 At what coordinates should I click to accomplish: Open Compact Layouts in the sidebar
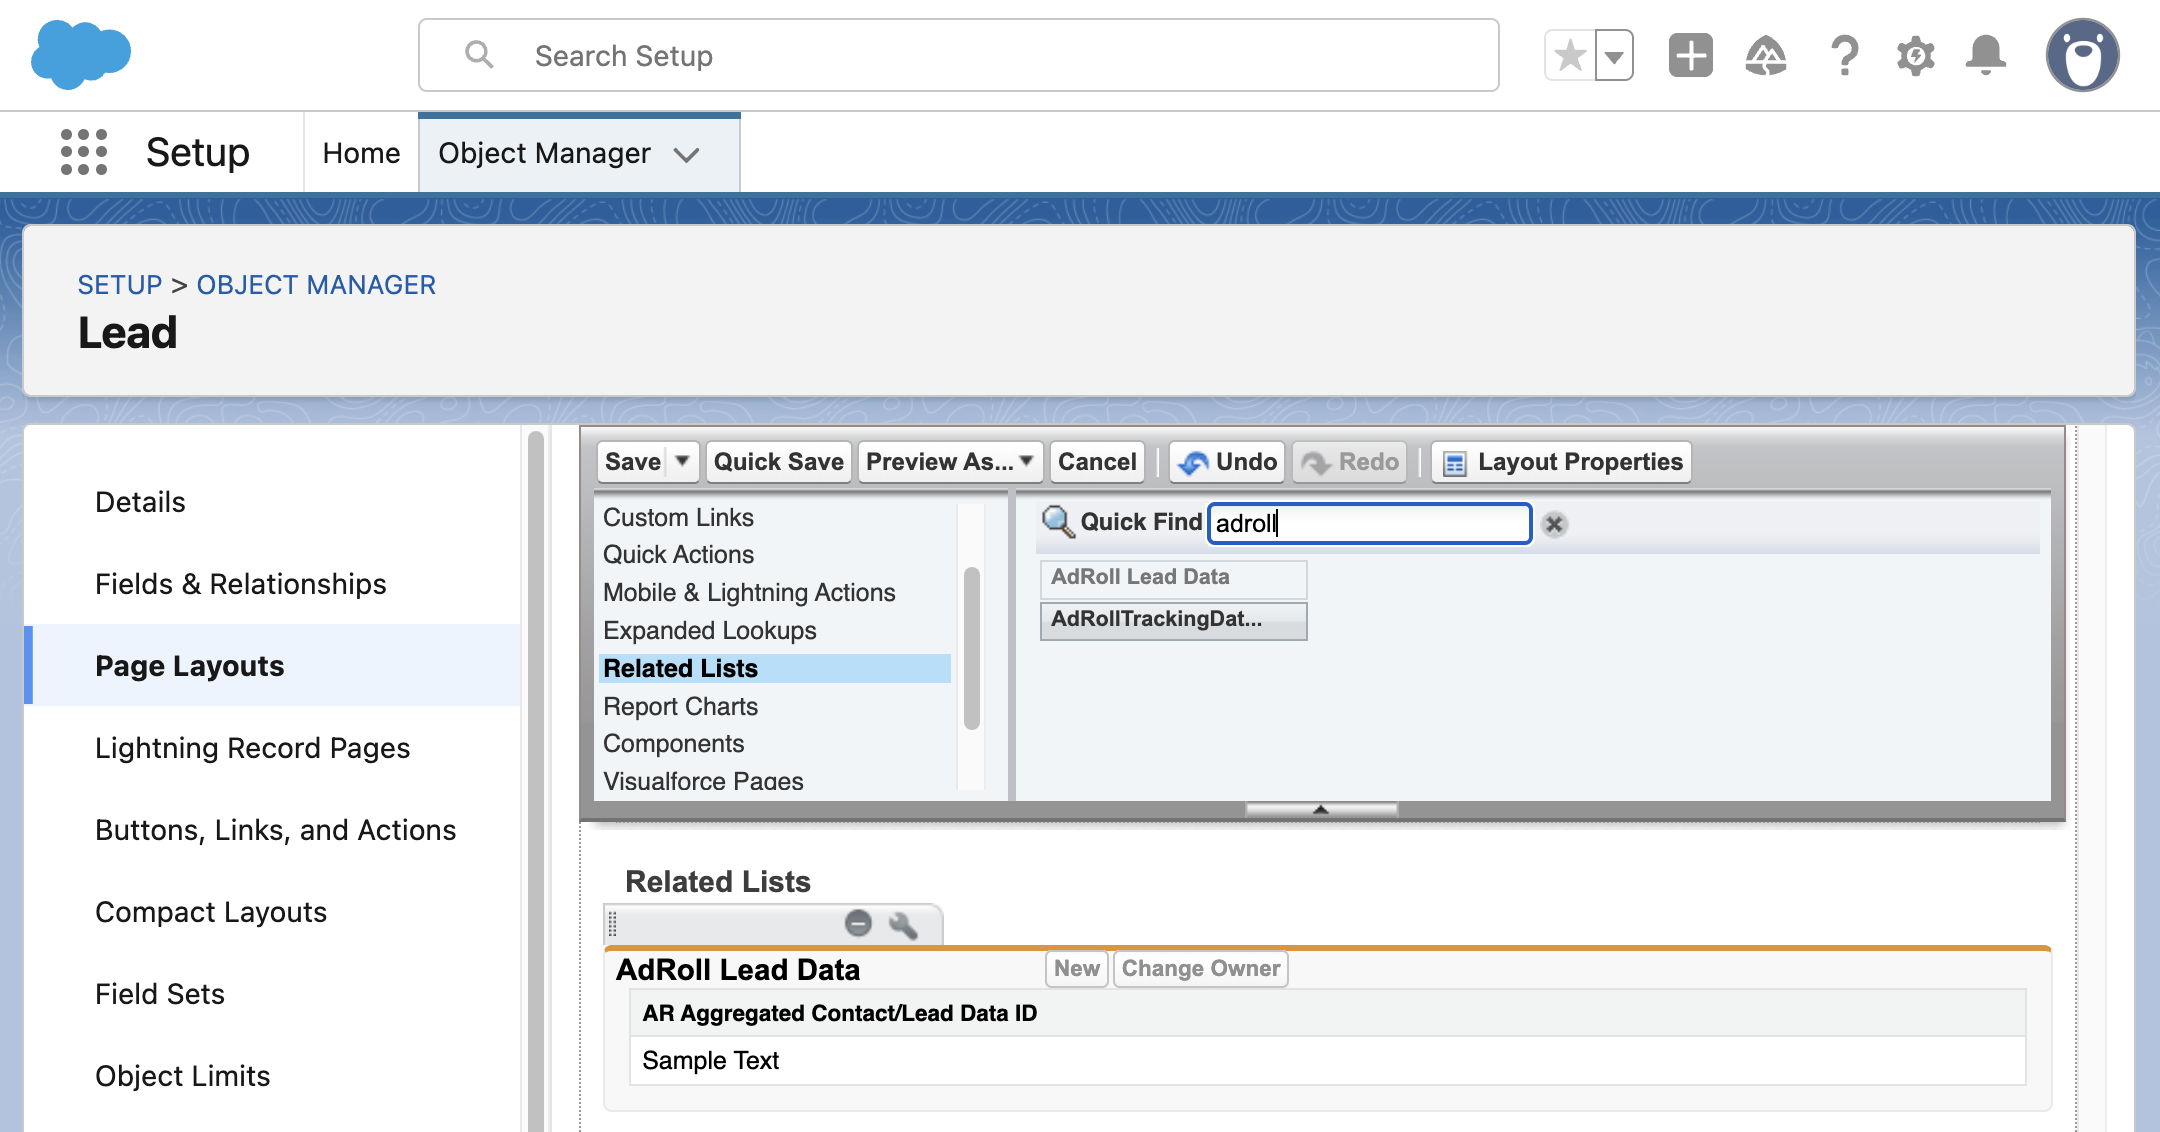tap(272, 912)
